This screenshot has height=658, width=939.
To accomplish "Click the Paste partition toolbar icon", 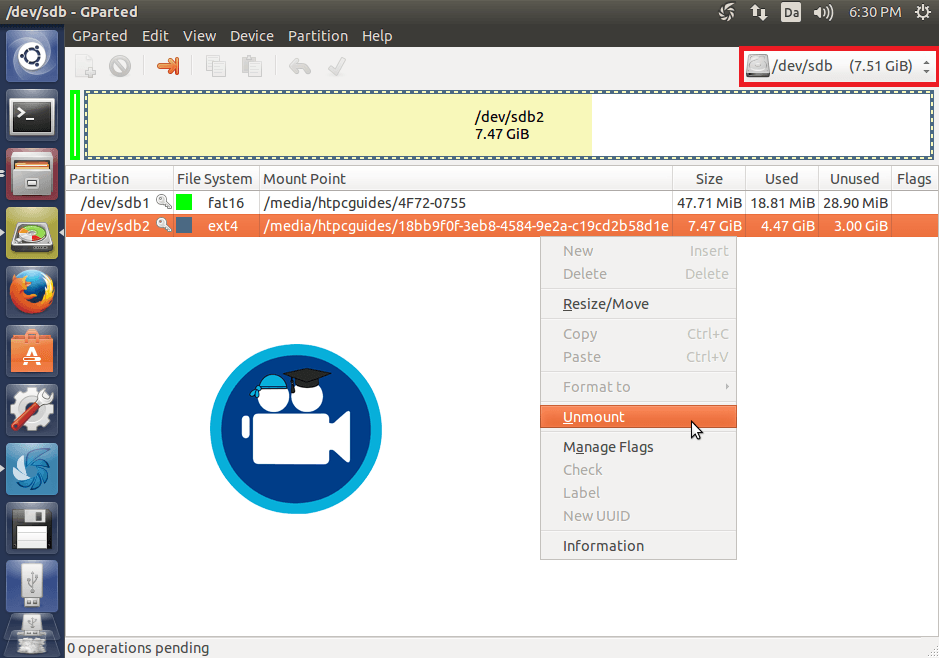I will pos(251,66).
